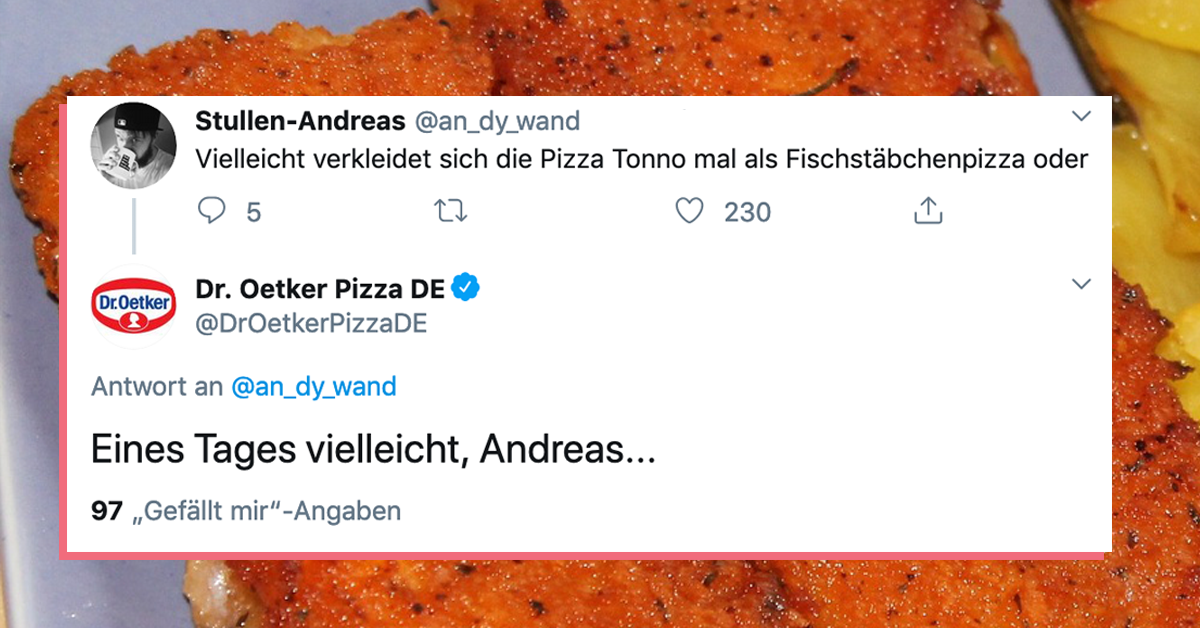
Task: Click the "Antwort an" label
Action: [156, 387]
